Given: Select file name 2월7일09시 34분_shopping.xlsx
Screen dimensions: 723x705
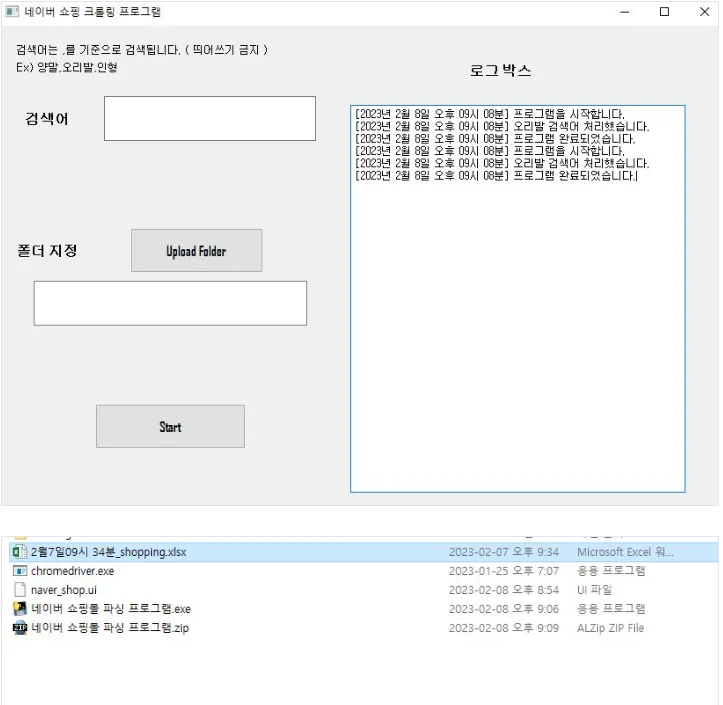Looking at the screenshot, I should (x=108, y=552).
